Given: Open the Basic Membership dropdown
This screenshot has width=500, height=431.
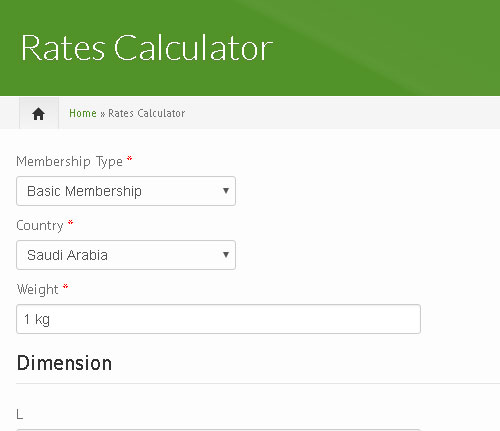Looking at the screenshot, I should (126, 191).
